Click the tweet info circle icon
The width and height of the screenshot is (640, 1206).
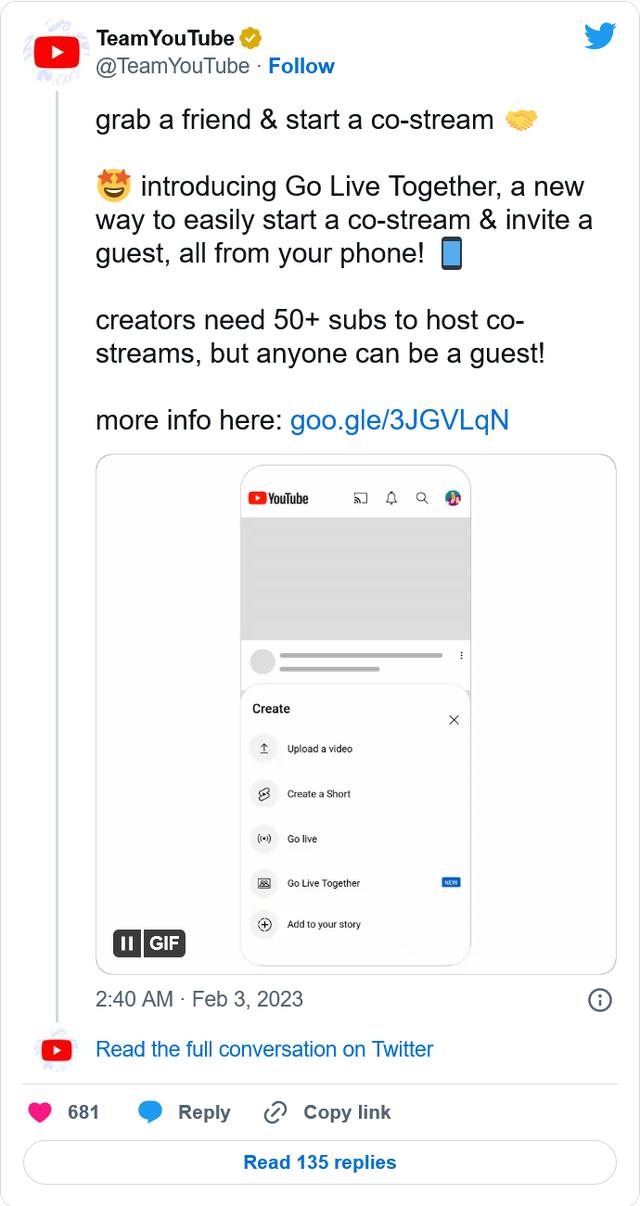600,1000
